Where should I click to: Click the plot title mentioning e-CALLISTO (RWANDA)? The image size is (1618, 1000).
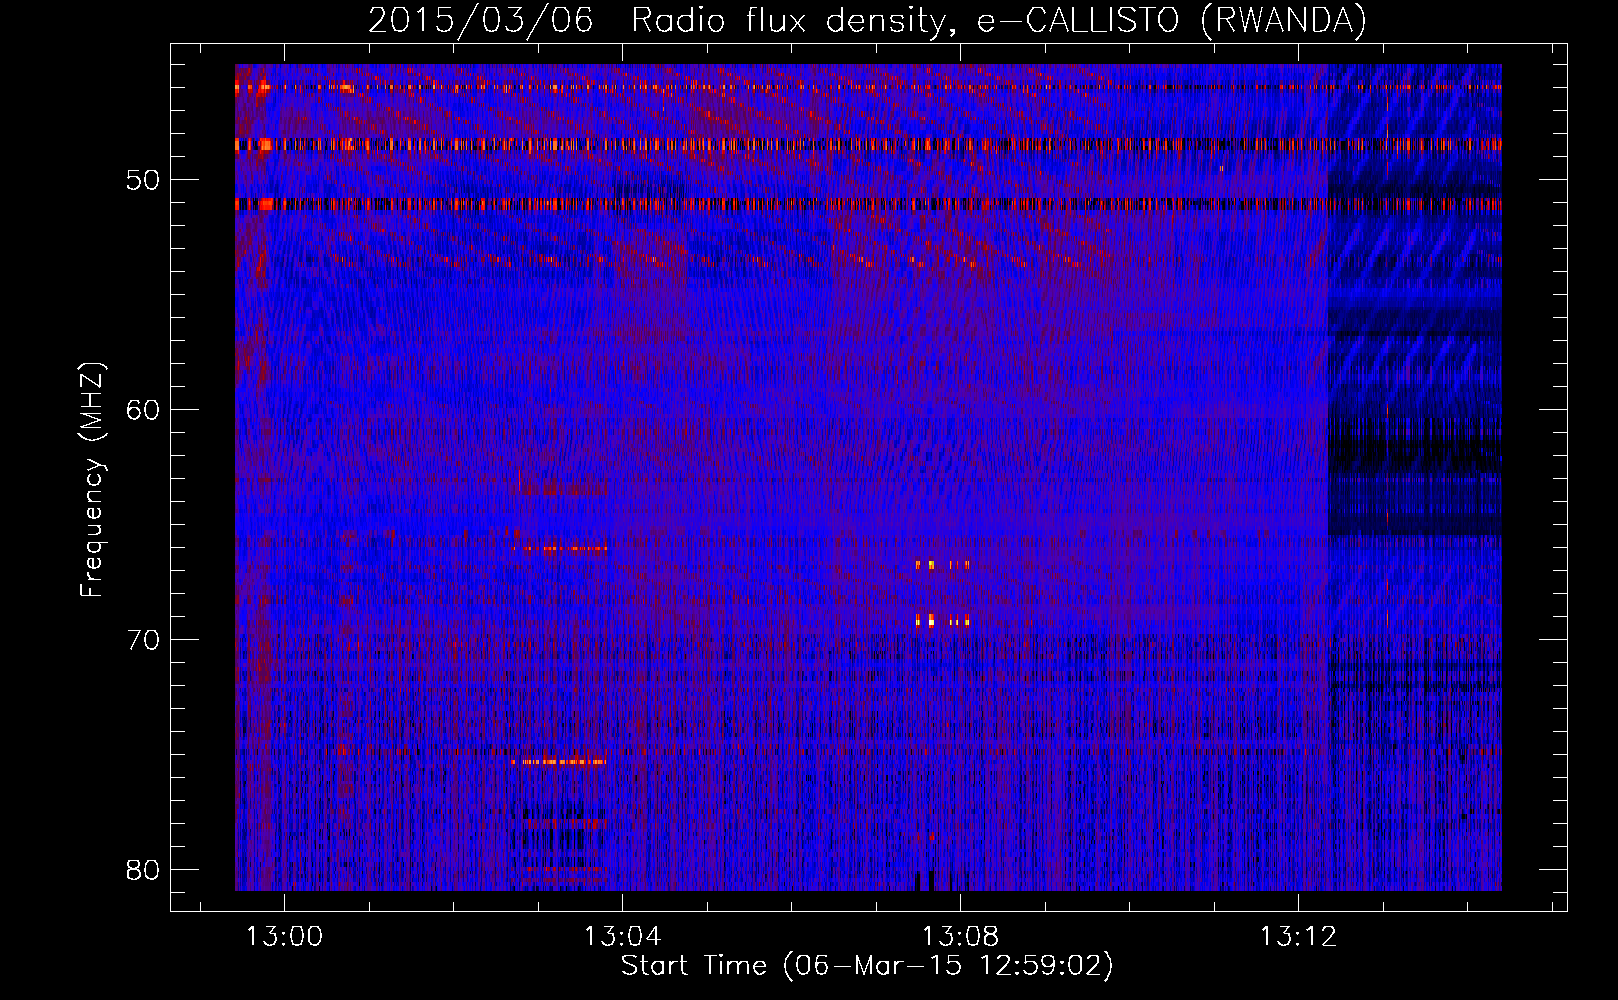point(867,21)
